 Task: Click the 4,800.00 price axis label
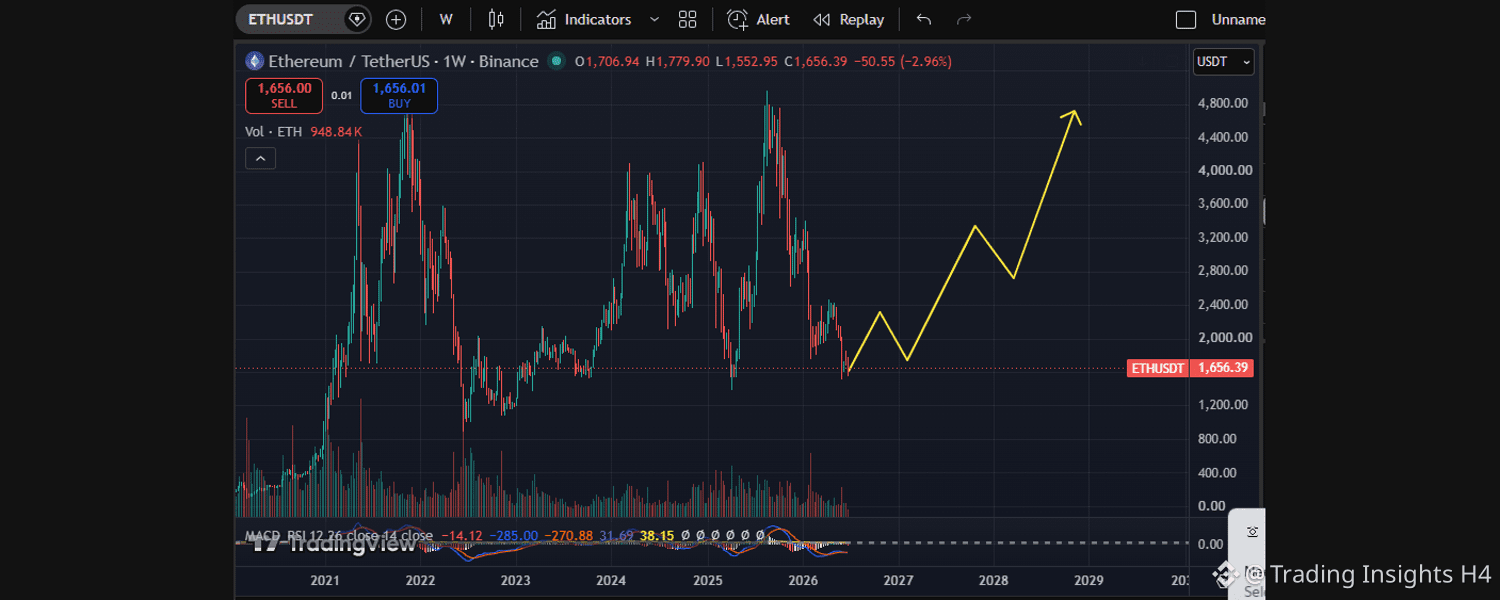1221,103
